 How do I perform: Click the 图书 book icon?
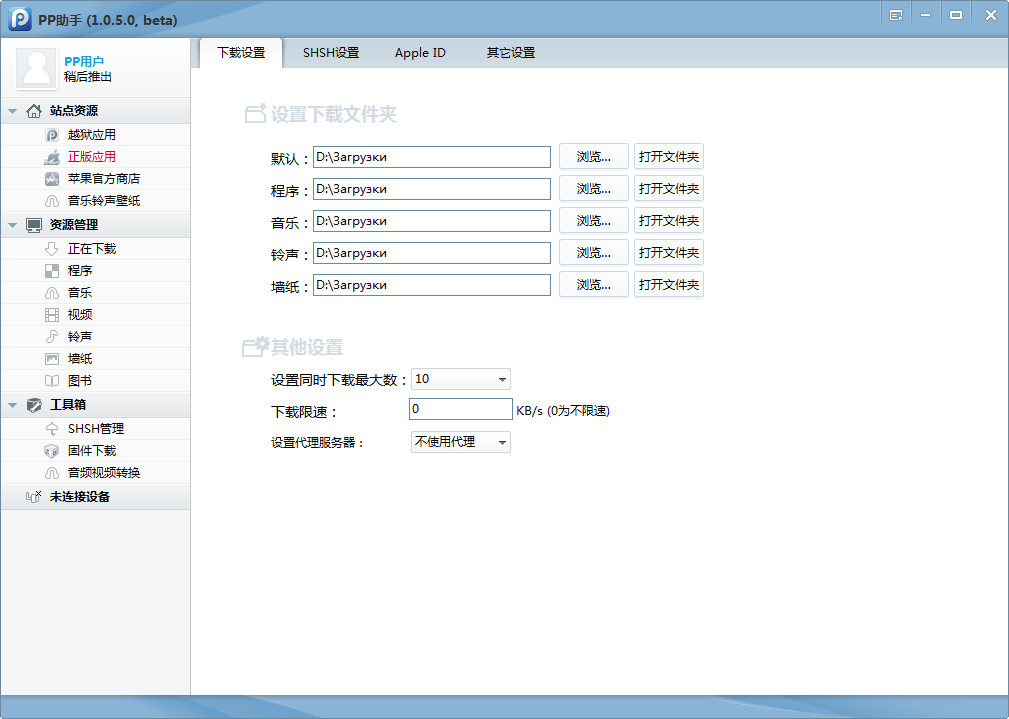click(x=52, y=381)
